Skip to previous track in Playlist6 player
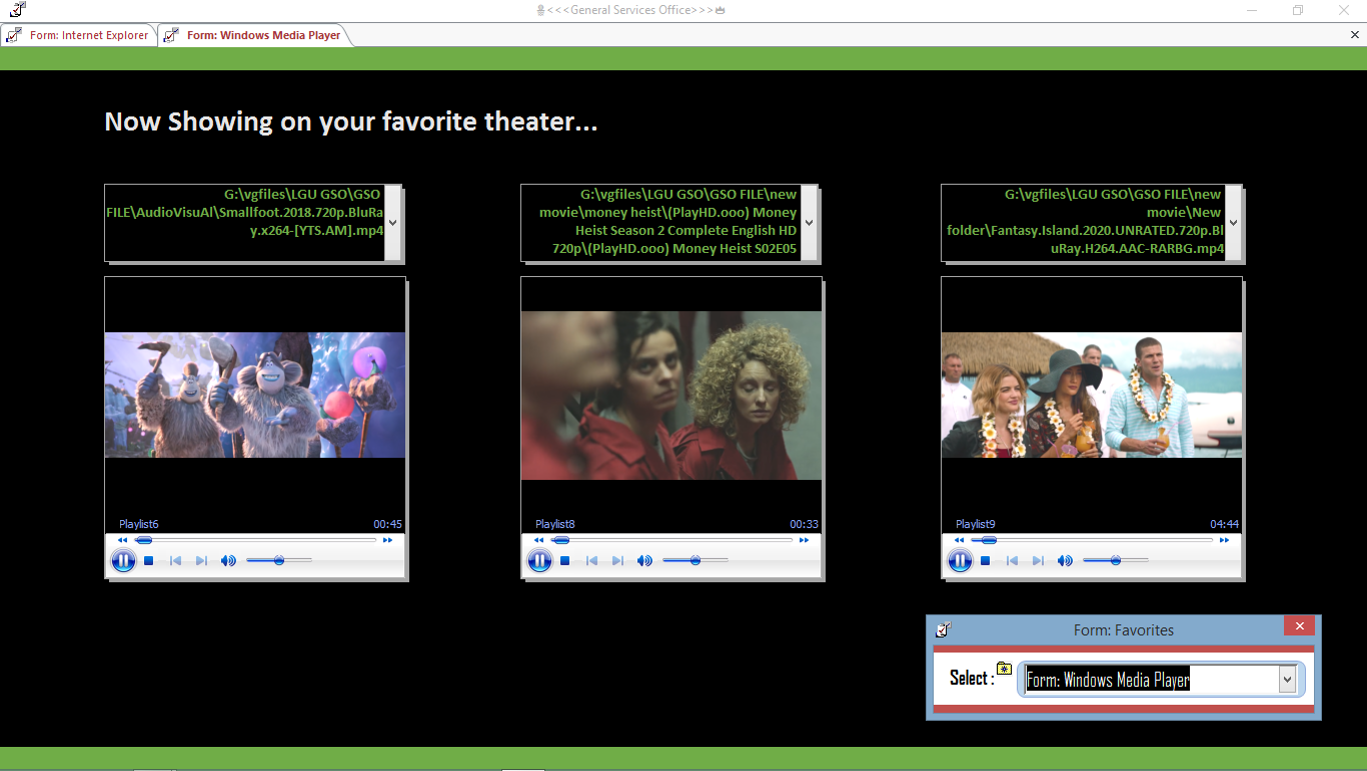 coord(175,561)
